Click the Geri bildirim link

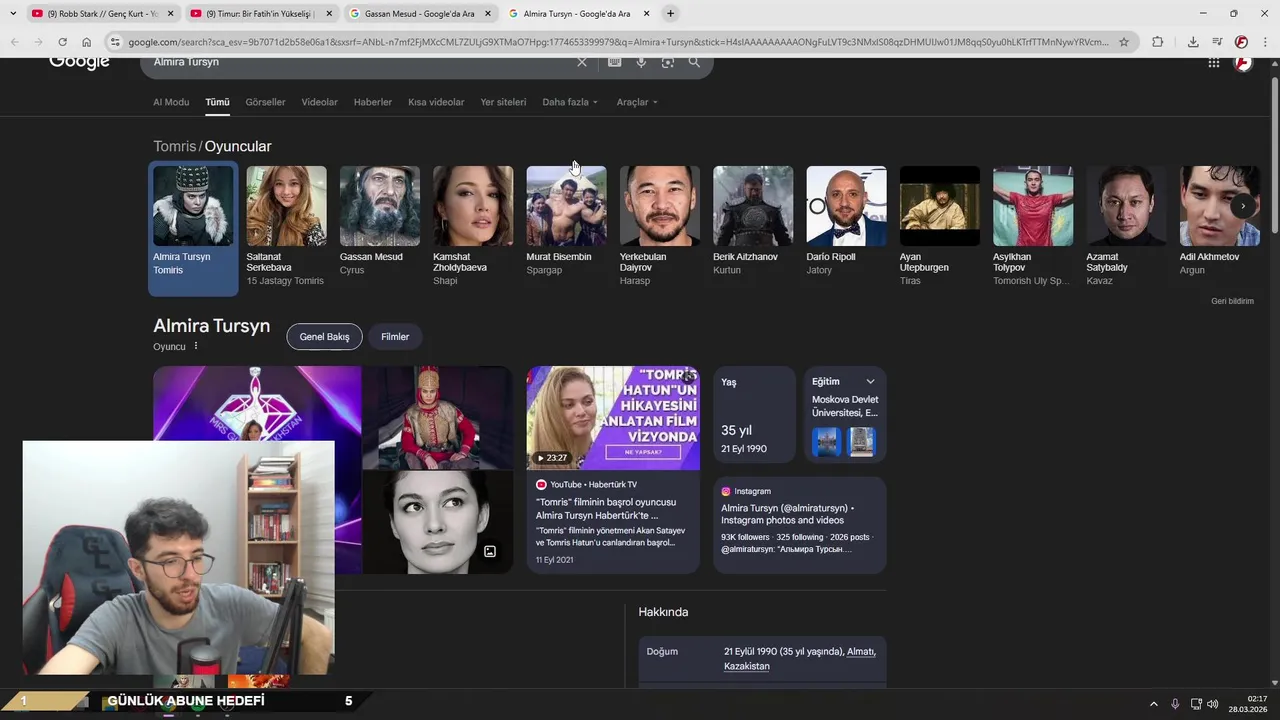1232,301
